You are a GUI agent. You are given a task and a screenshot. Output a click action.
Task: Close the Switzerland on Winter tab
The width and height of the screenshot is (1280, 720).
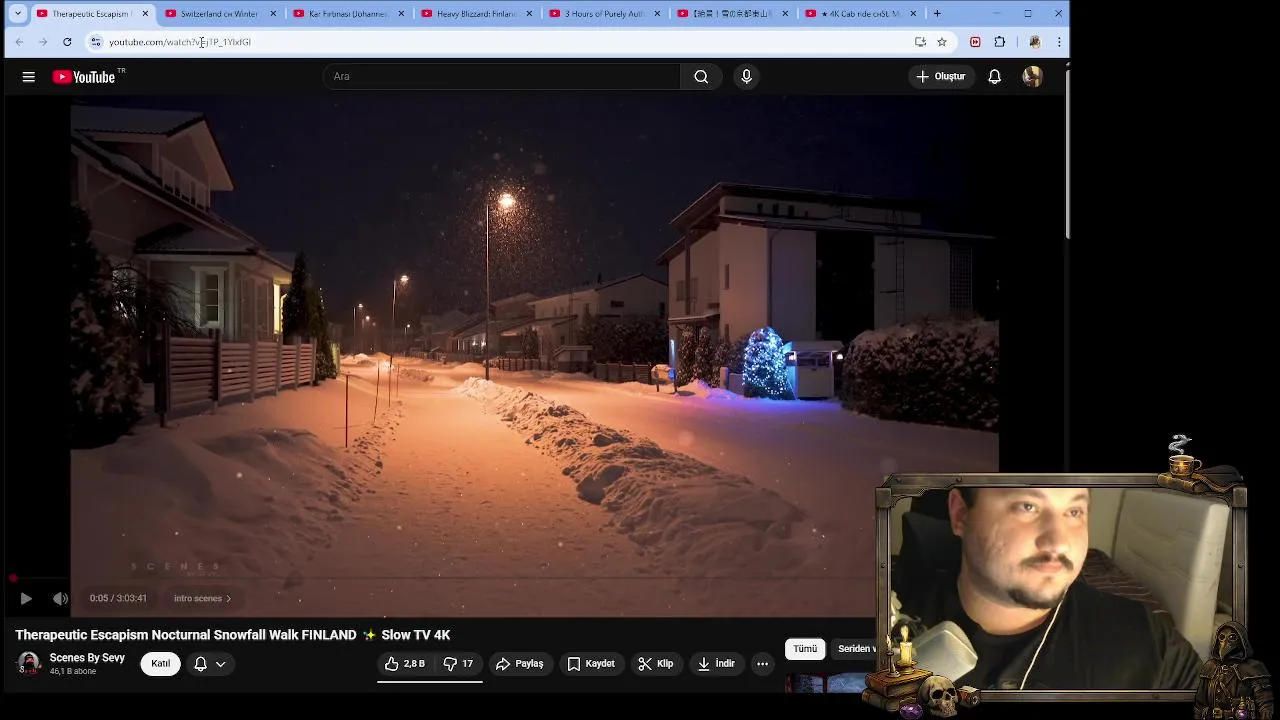273,14
